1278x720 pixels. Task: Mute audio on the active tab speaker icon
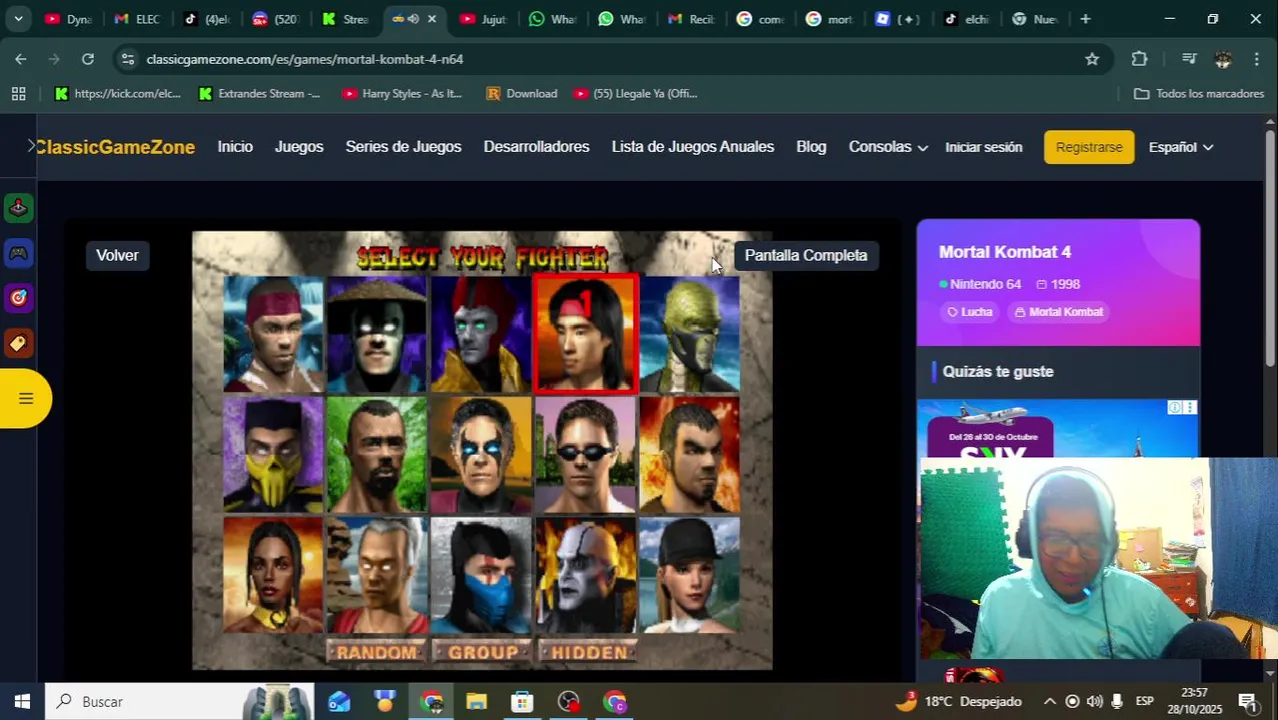413,19
